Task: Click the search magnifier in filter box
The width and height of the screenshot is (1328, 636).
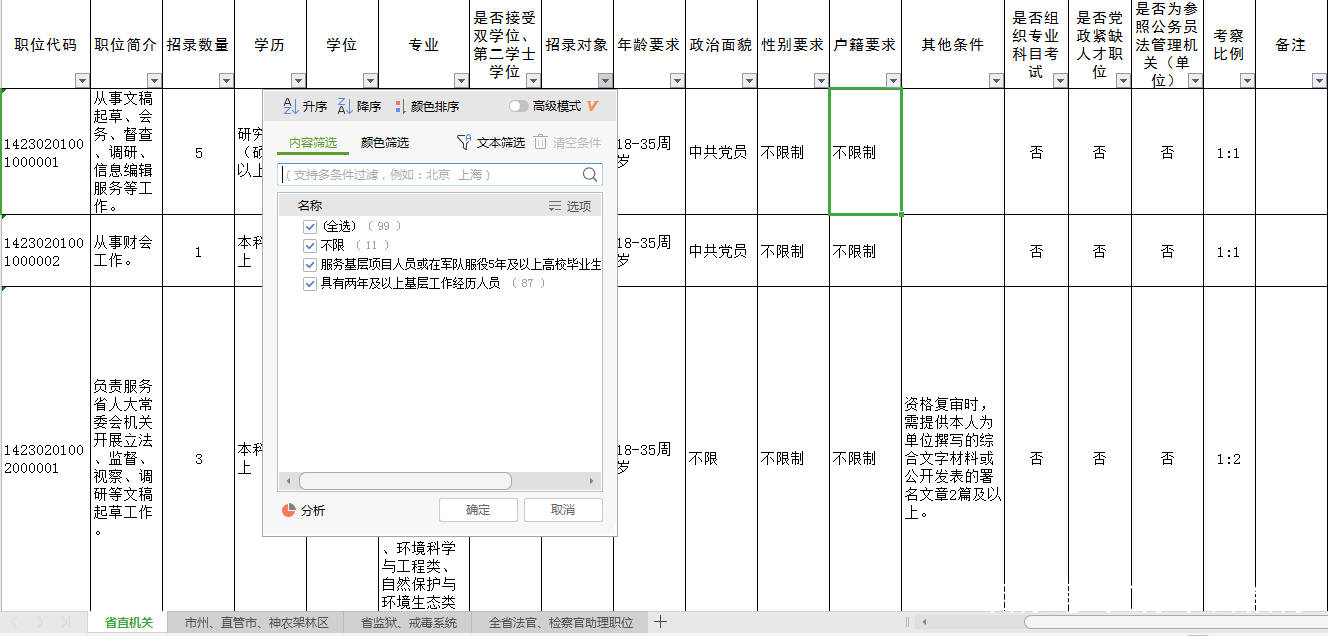Action: (590, 175)
